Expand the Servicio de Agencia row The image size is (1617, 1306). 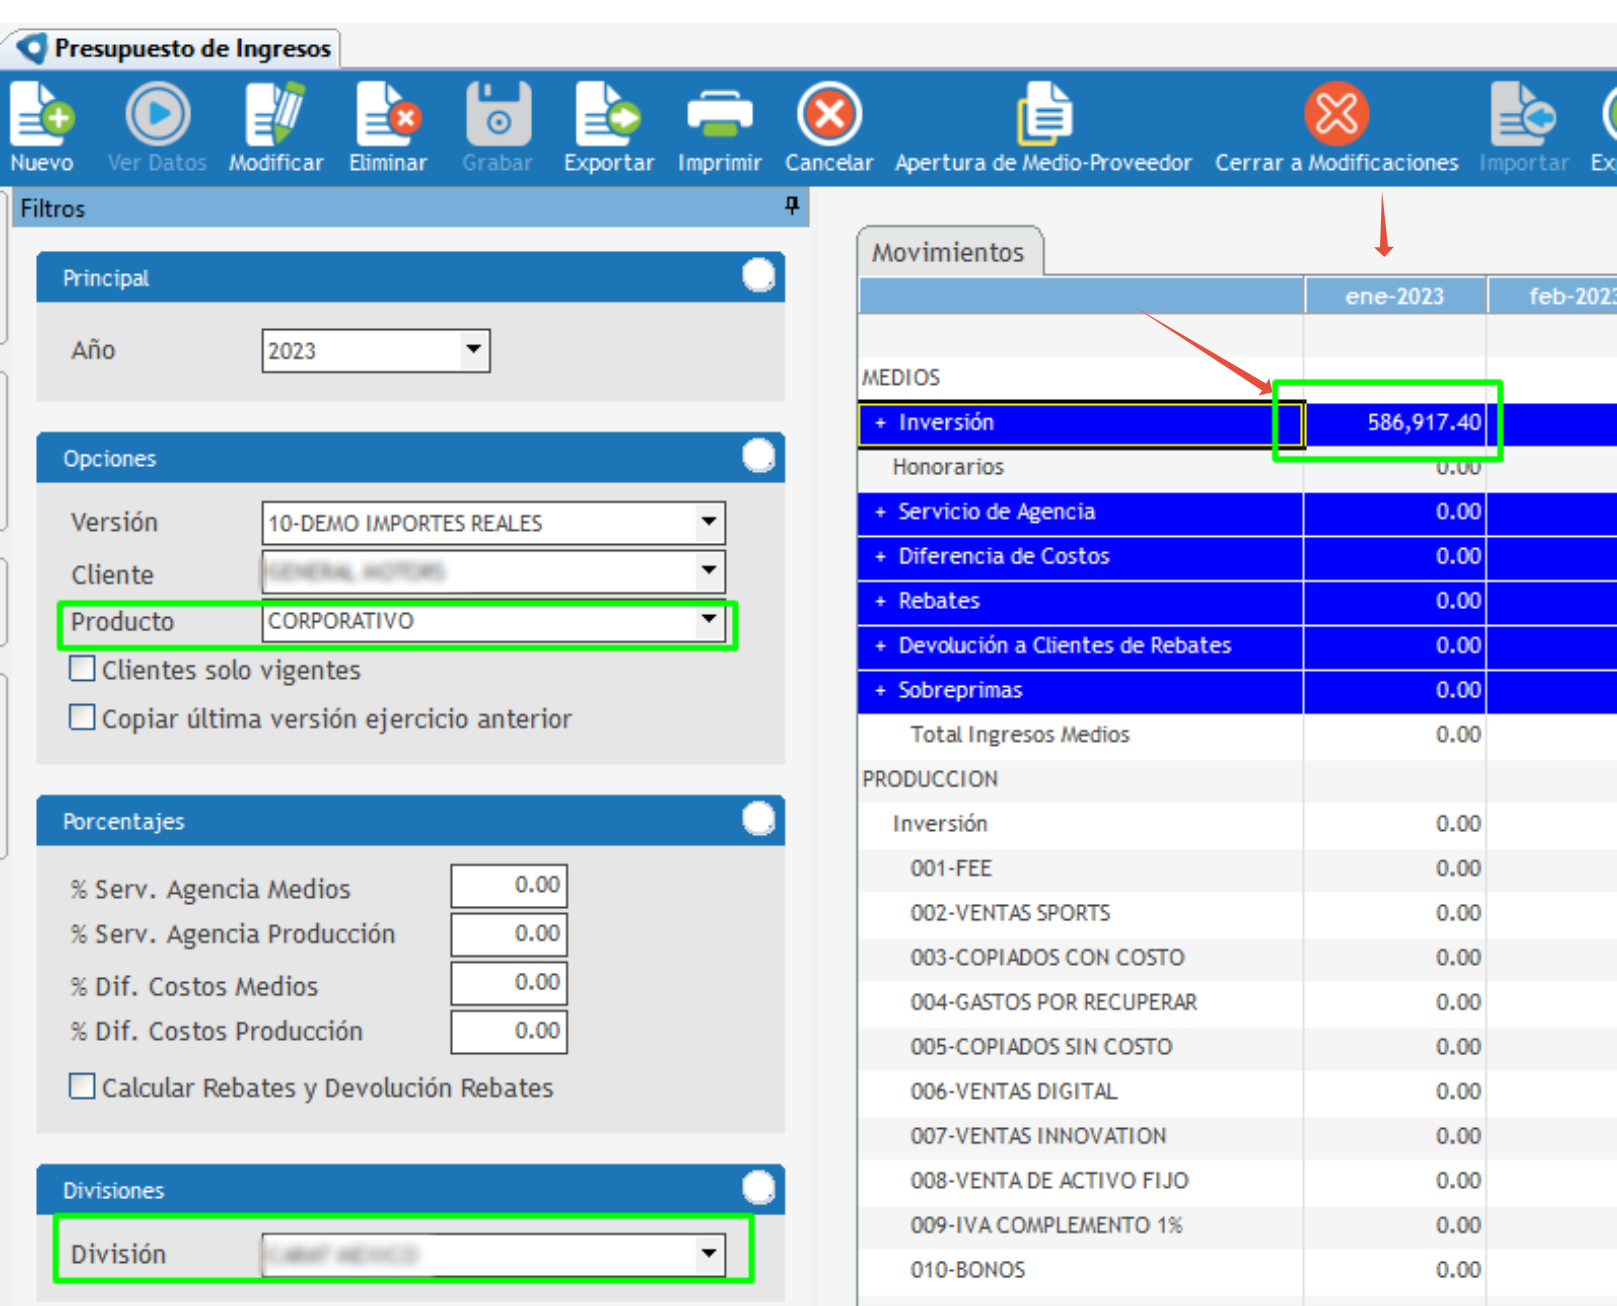[880, 512]
